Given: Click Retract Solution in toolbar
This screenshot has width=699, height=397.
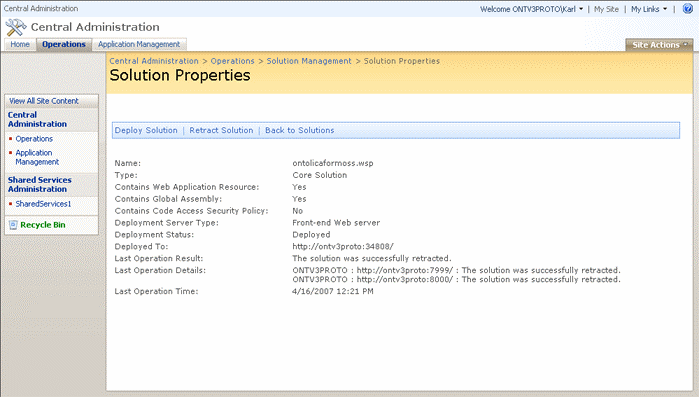Looking at the screenshot, I should pyautogui.click(x=221, y=130).
